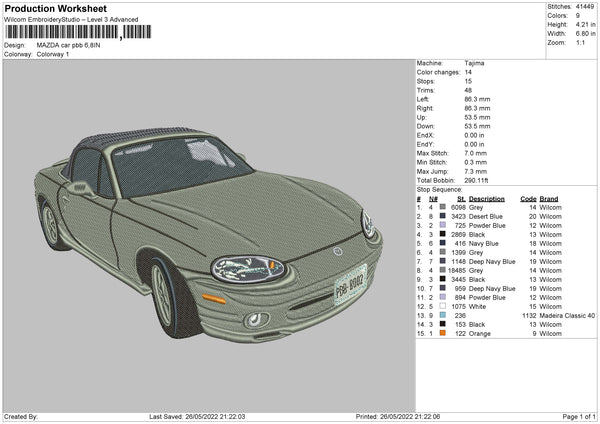Click the Max Jump value 7.3 mm

click(x=476, y=171)
